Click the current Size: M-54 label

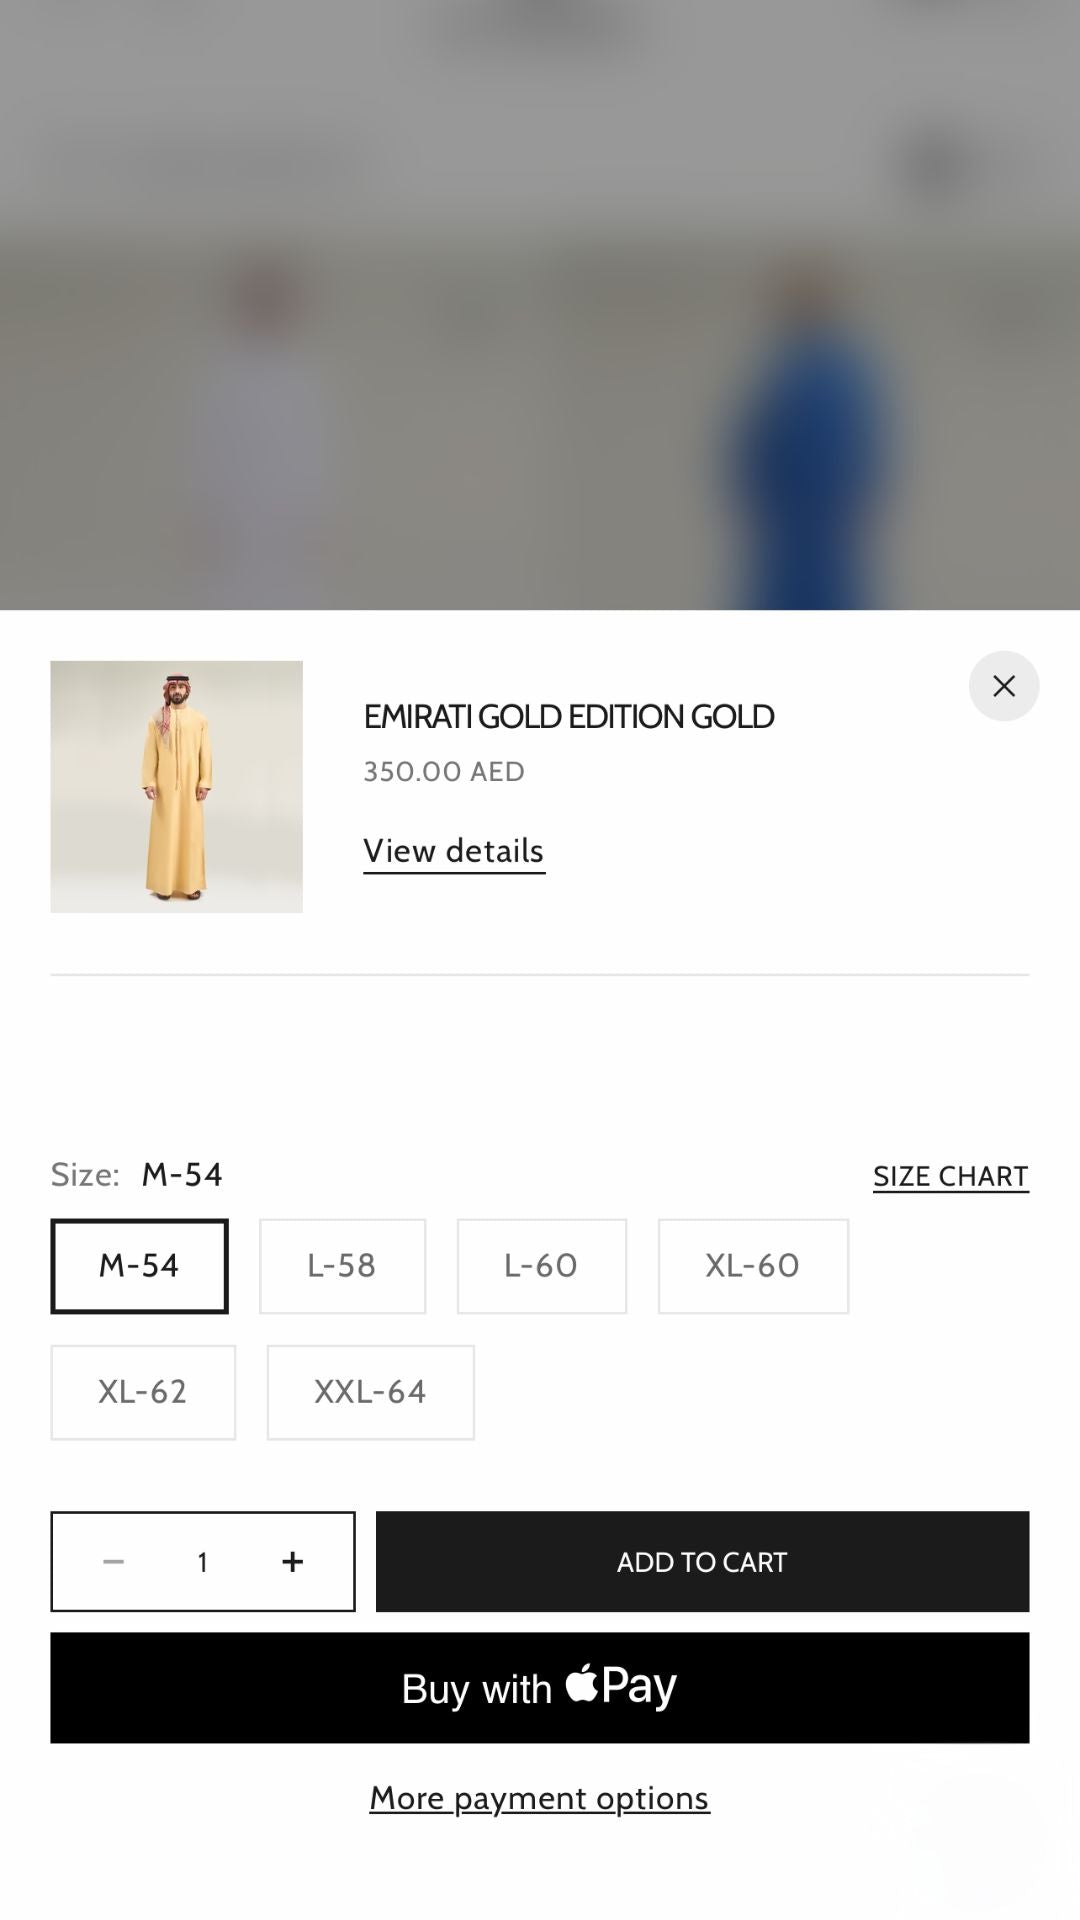pyautogui.click(x=137, y=1174)
